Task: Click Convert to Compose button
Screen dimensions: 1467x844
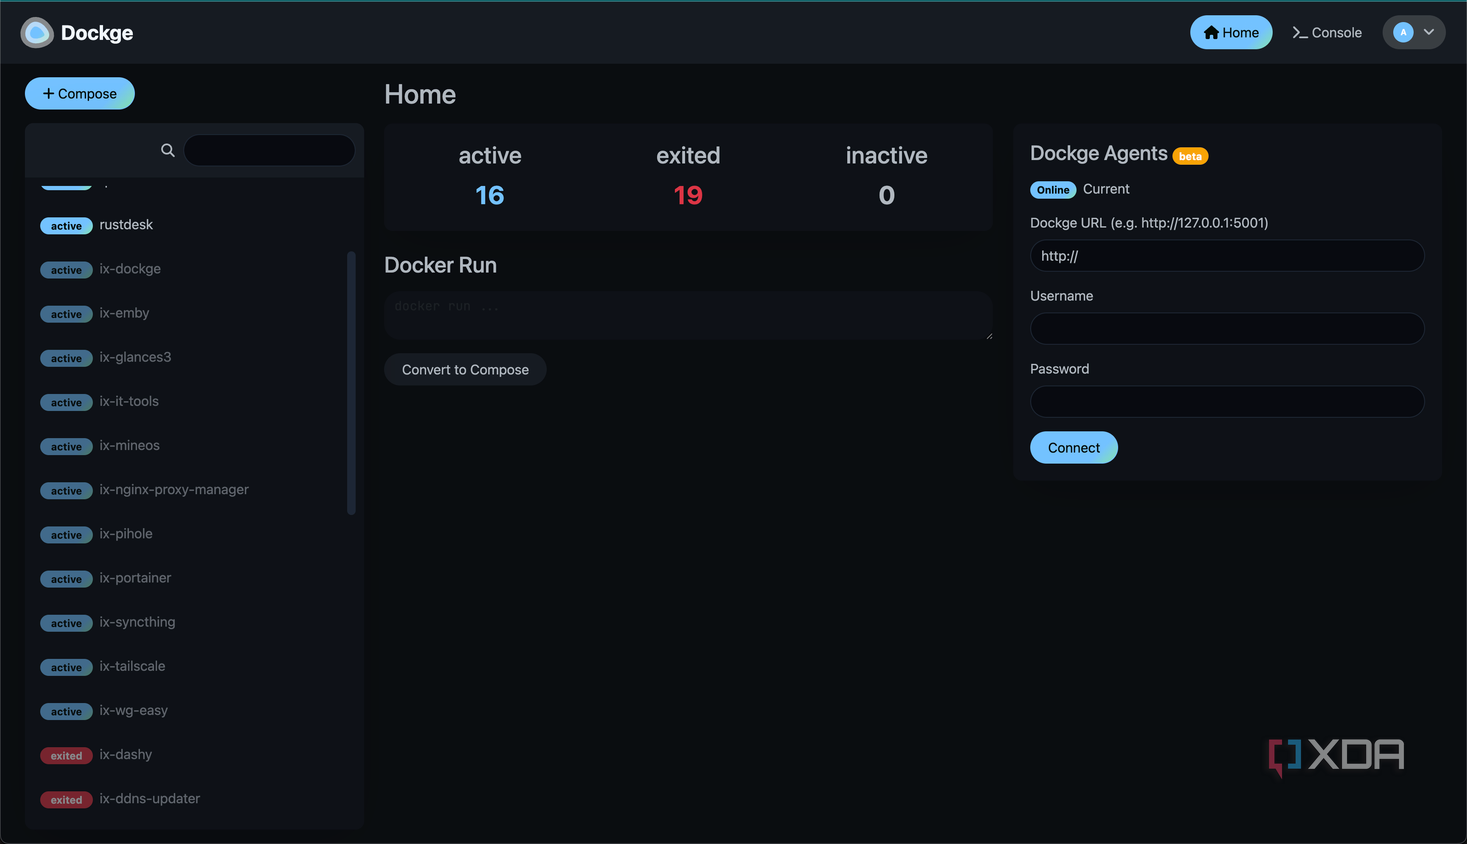Action: tap(465, 369)
